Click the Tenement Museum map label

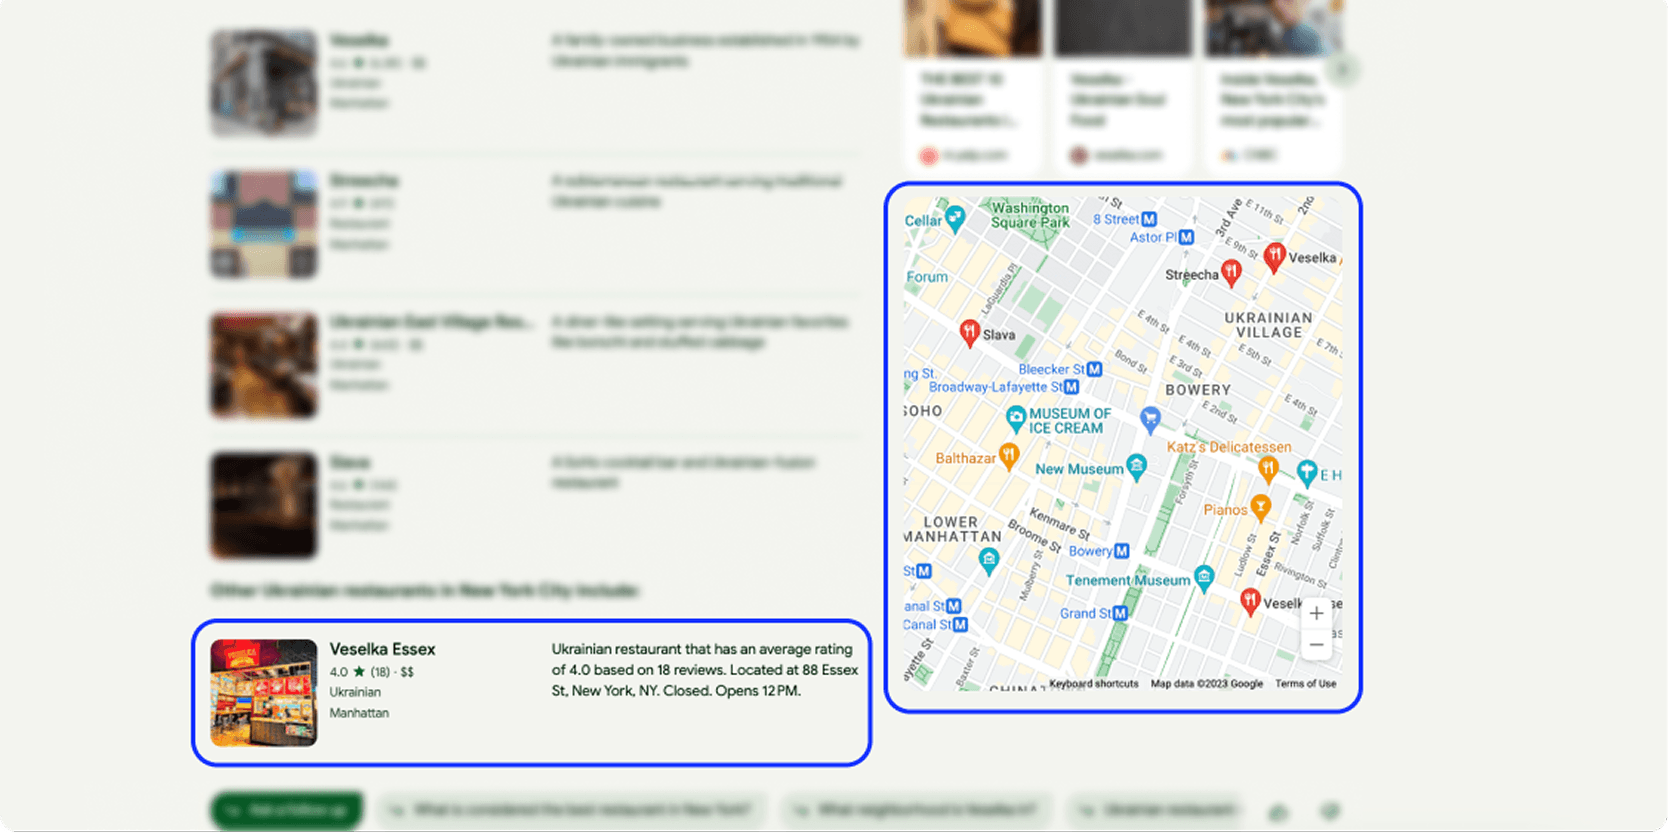click(x=1128, y=580)
